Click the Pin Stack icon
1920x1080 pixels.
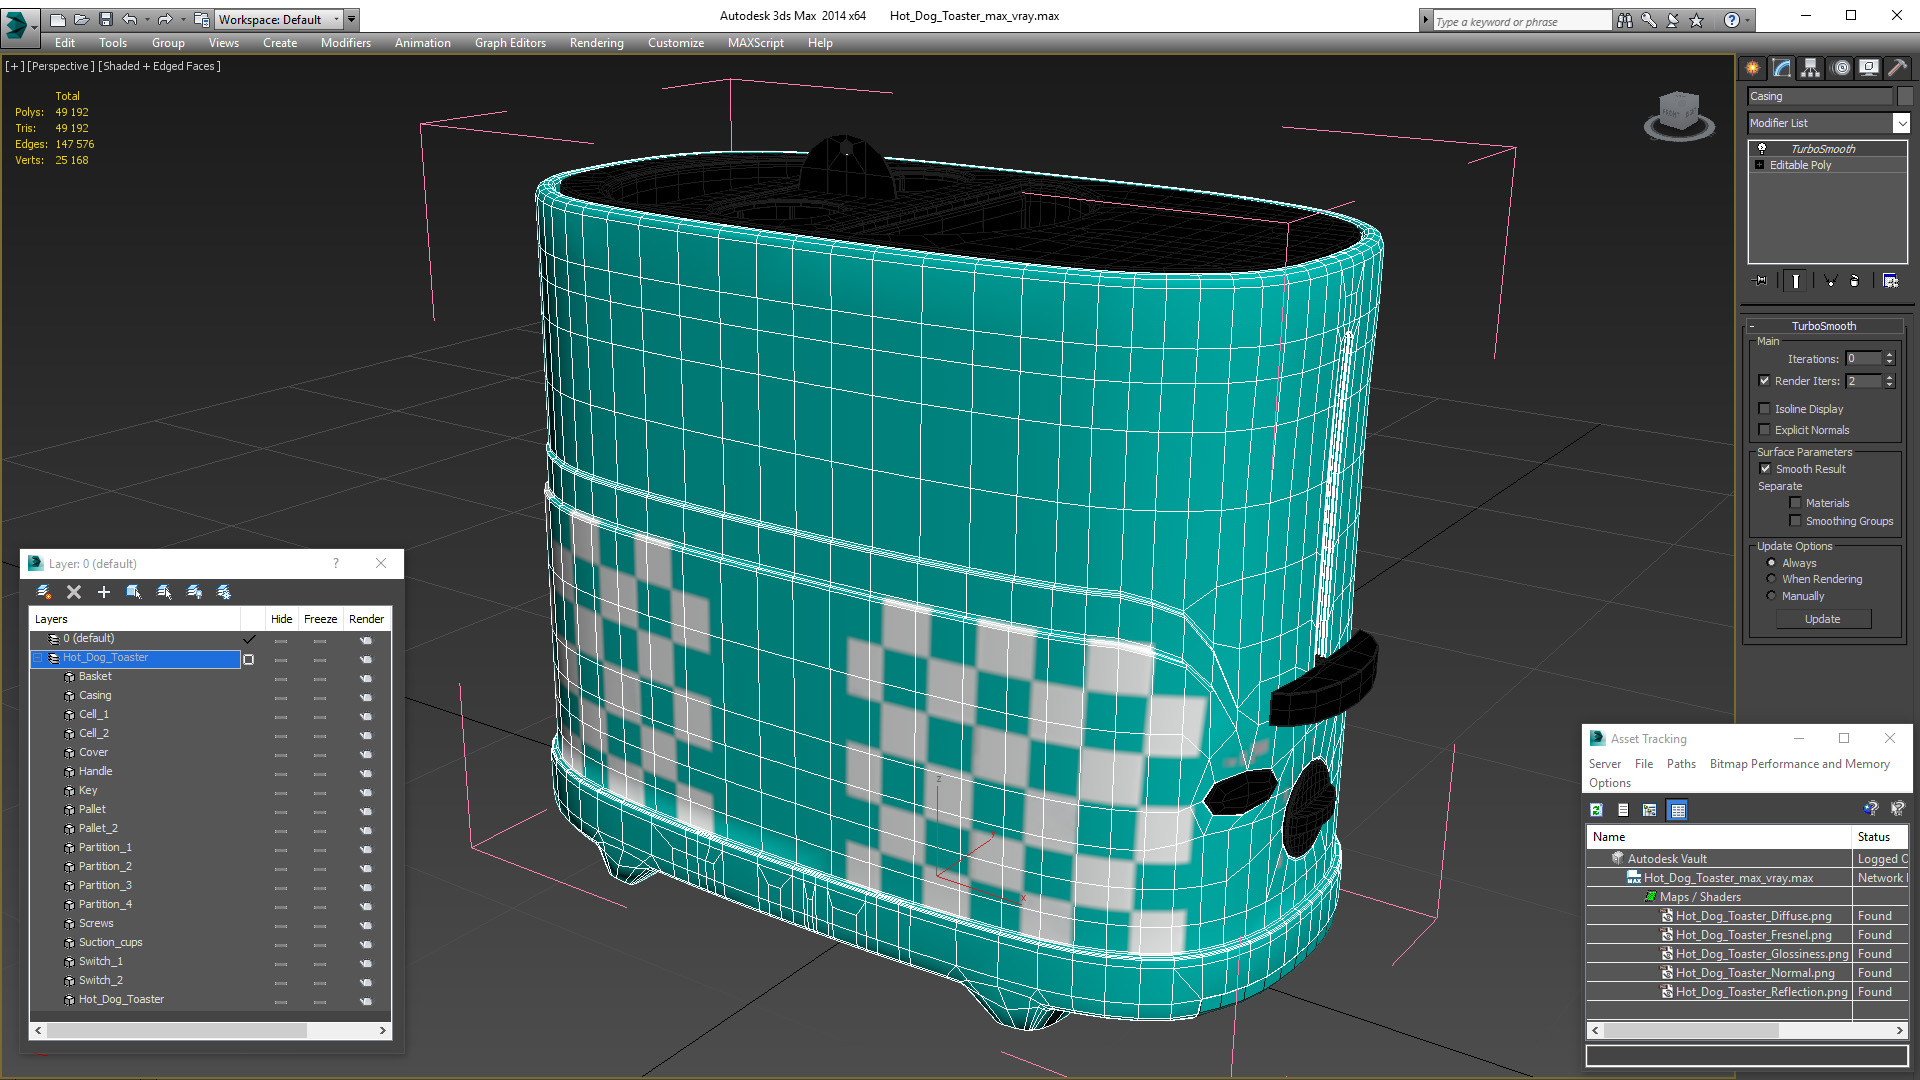tap(1761, 281)
